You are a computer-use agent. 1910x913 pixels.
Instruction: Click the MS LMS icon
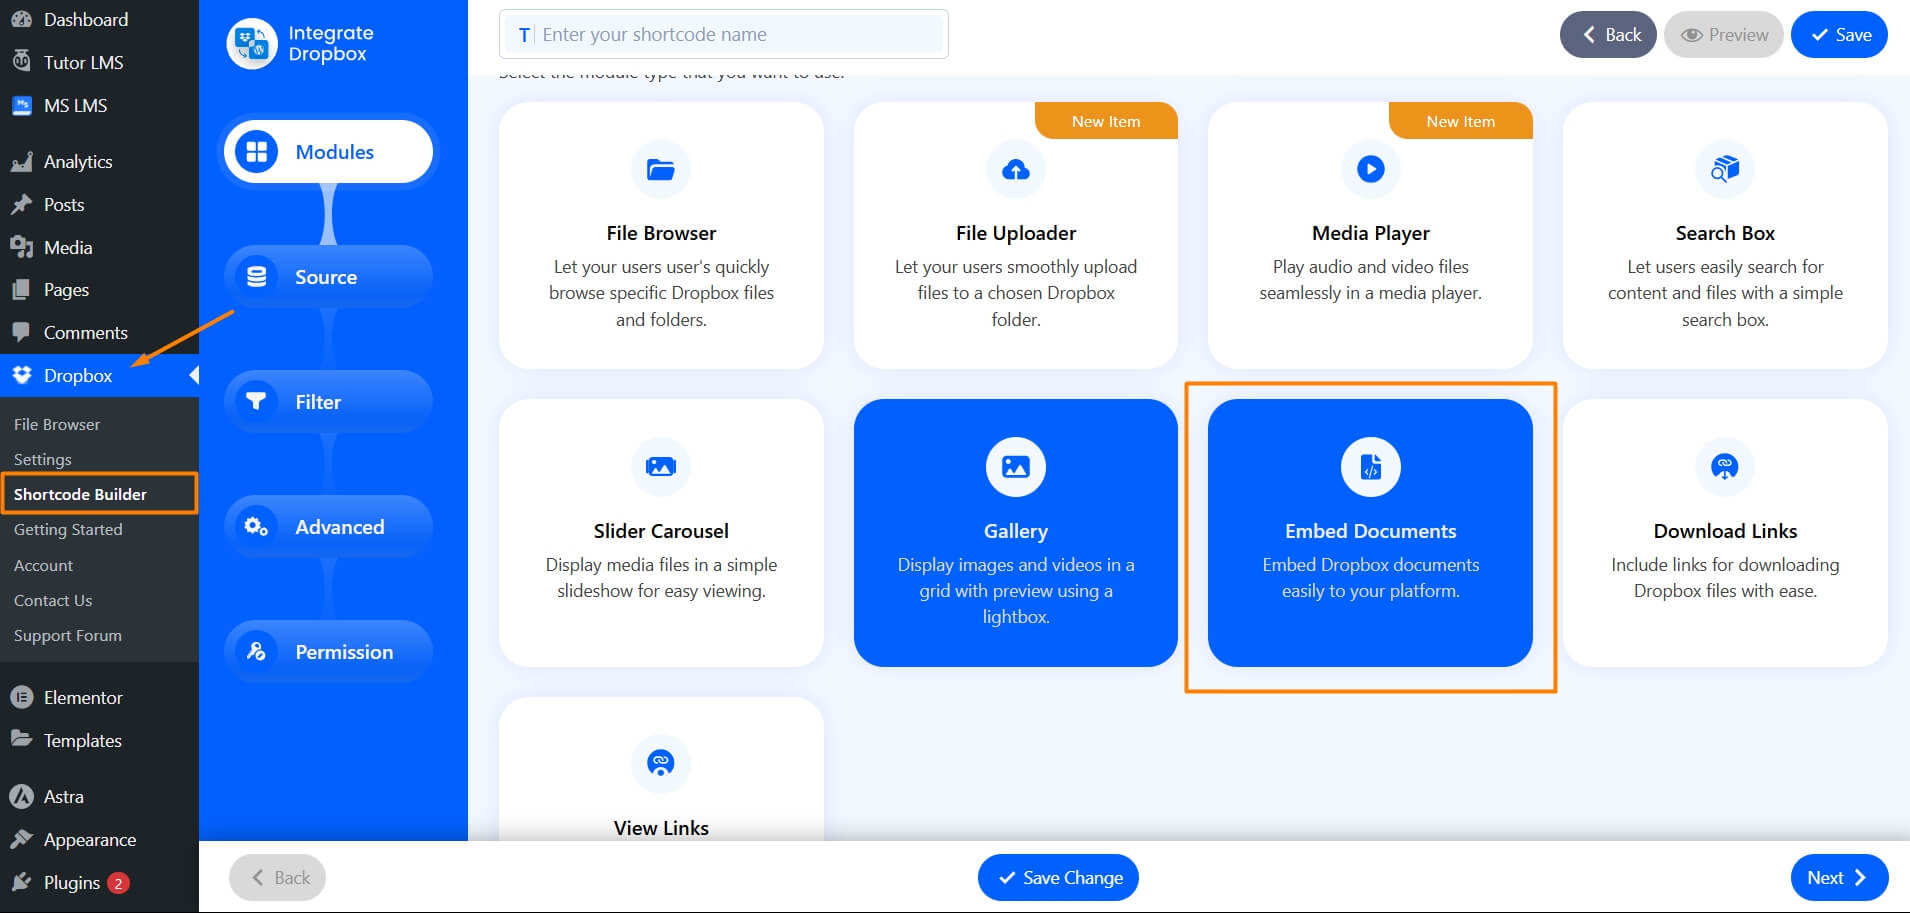(21, 104)
